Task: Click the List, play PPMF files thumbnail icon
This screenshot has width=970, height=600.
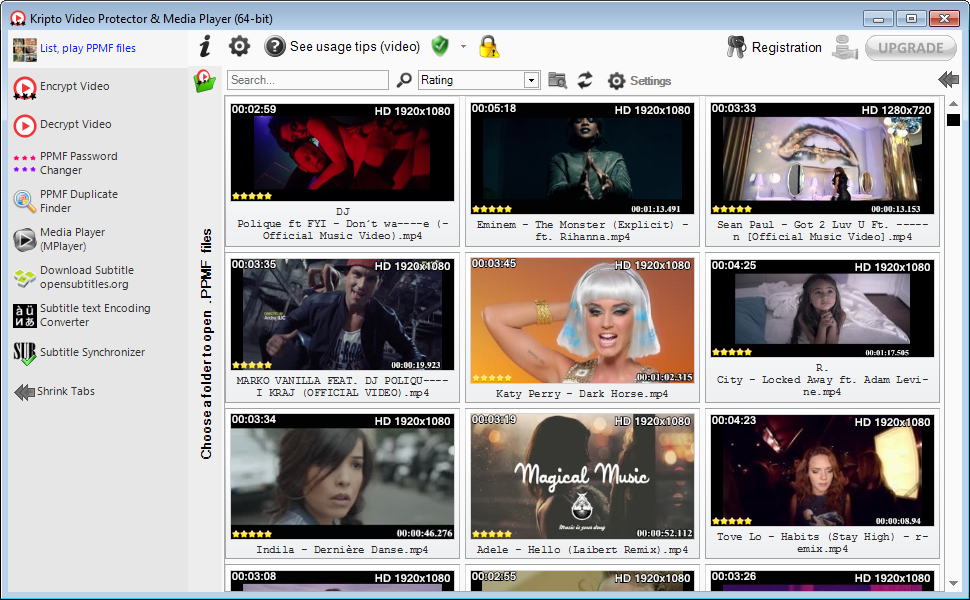Action: pyautogui.click(x=25, y=50)
